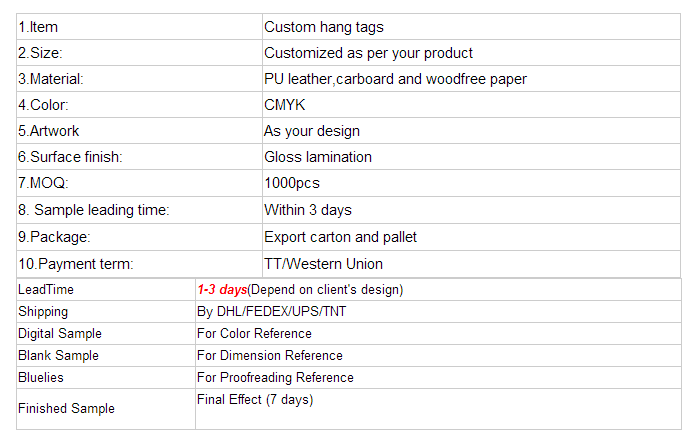Click 'PU leather,carboard and woodfree paper'
The height and width of the screenshot is (448, 695).
tap(395, 79)
